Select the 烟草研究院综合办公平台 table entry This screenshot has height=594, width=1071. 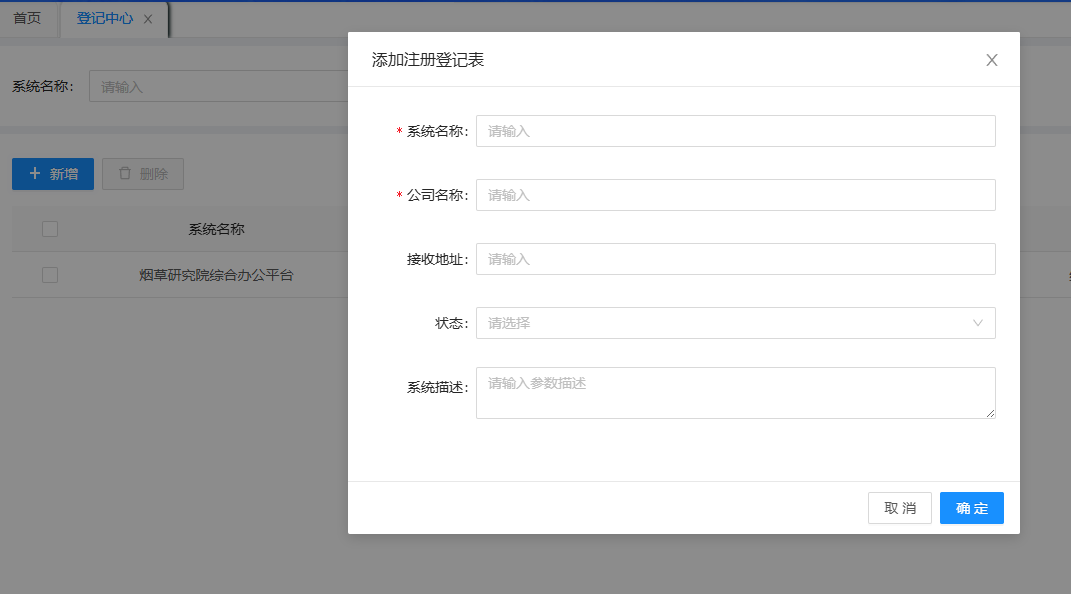point(216,275)
